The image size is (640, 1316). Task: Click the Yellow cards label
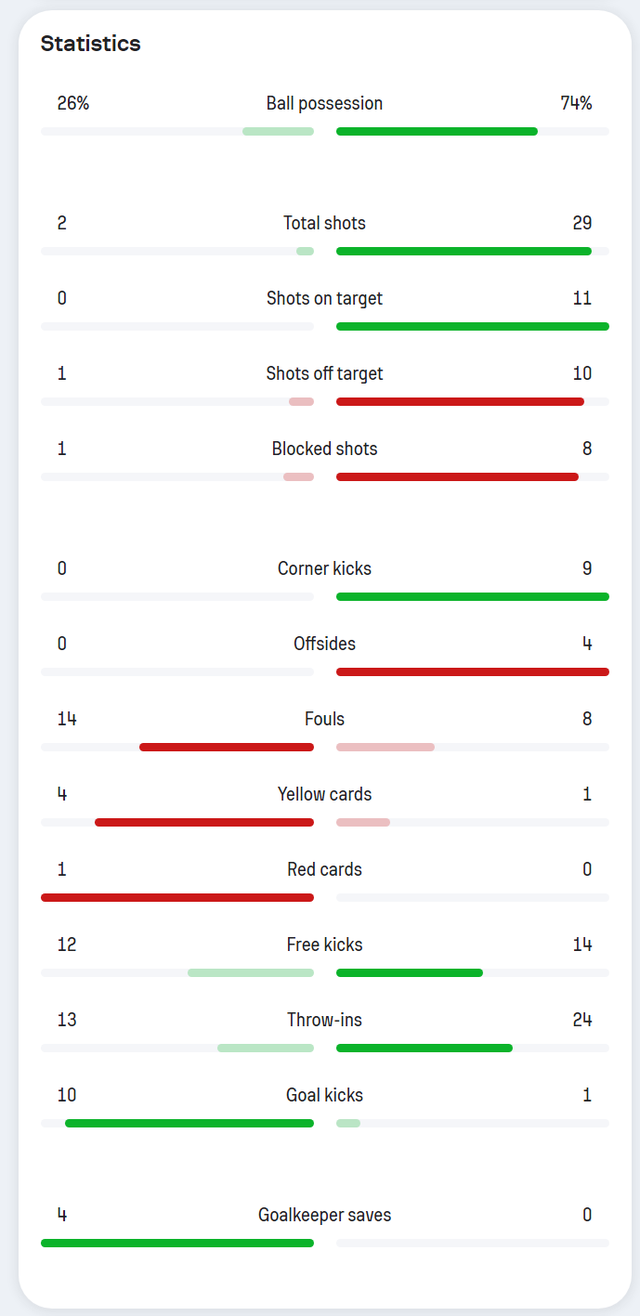324,794
